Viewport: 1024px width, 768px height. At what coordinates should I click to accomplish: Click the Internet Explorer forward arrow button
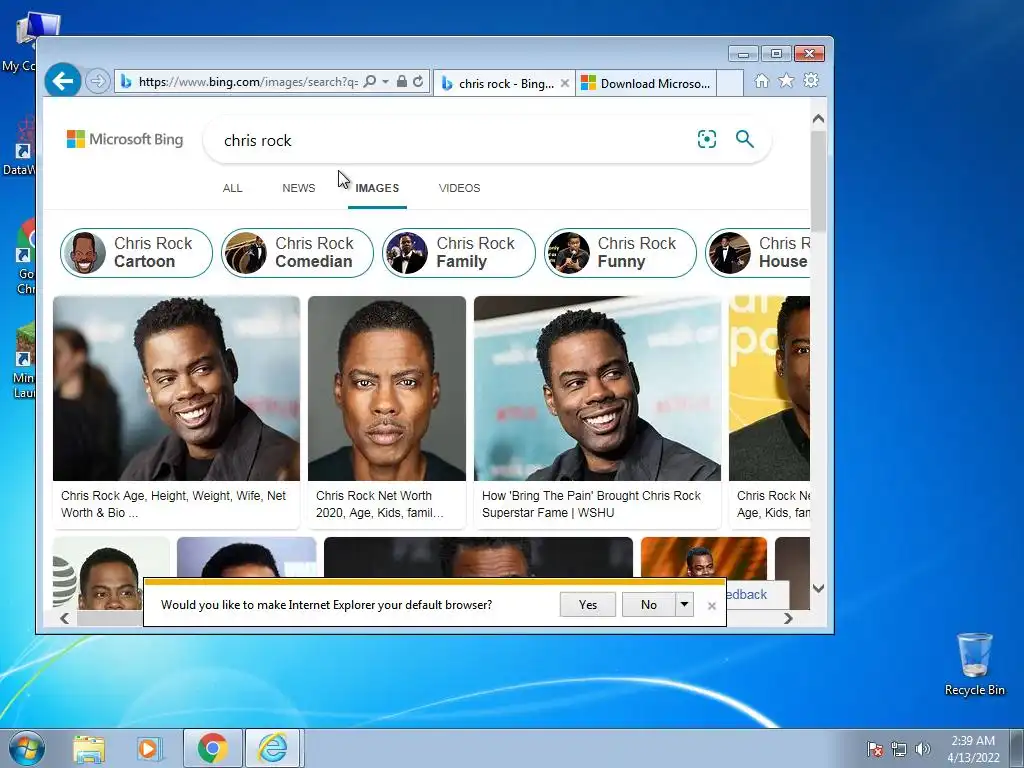tap(97, 82)
